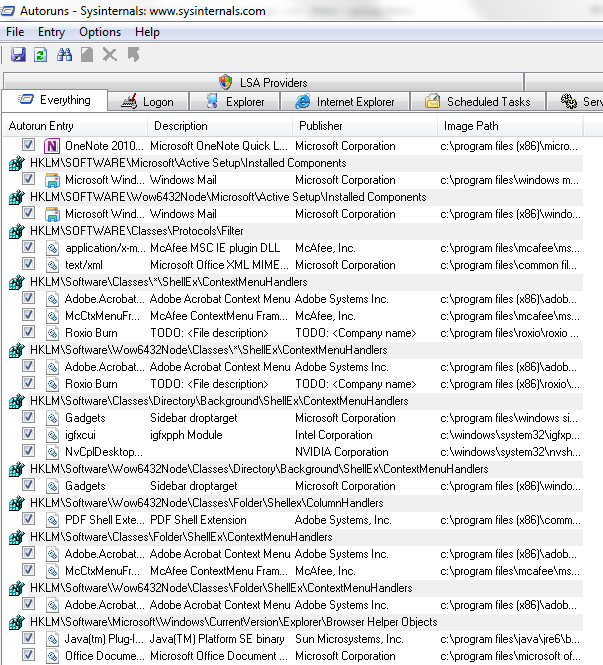
Task: Open Find with the binoculars icon
Action: point(64,55)
